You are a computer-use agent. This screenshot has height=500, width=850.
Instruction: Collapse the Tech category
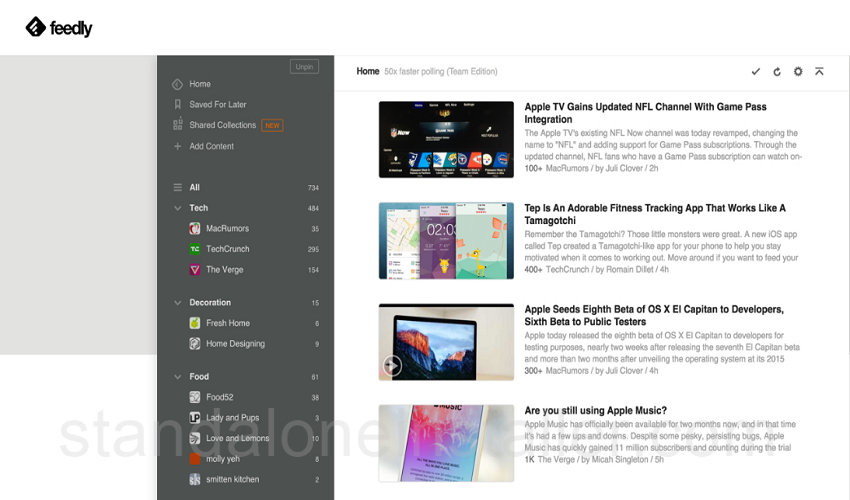pos(177,208)
